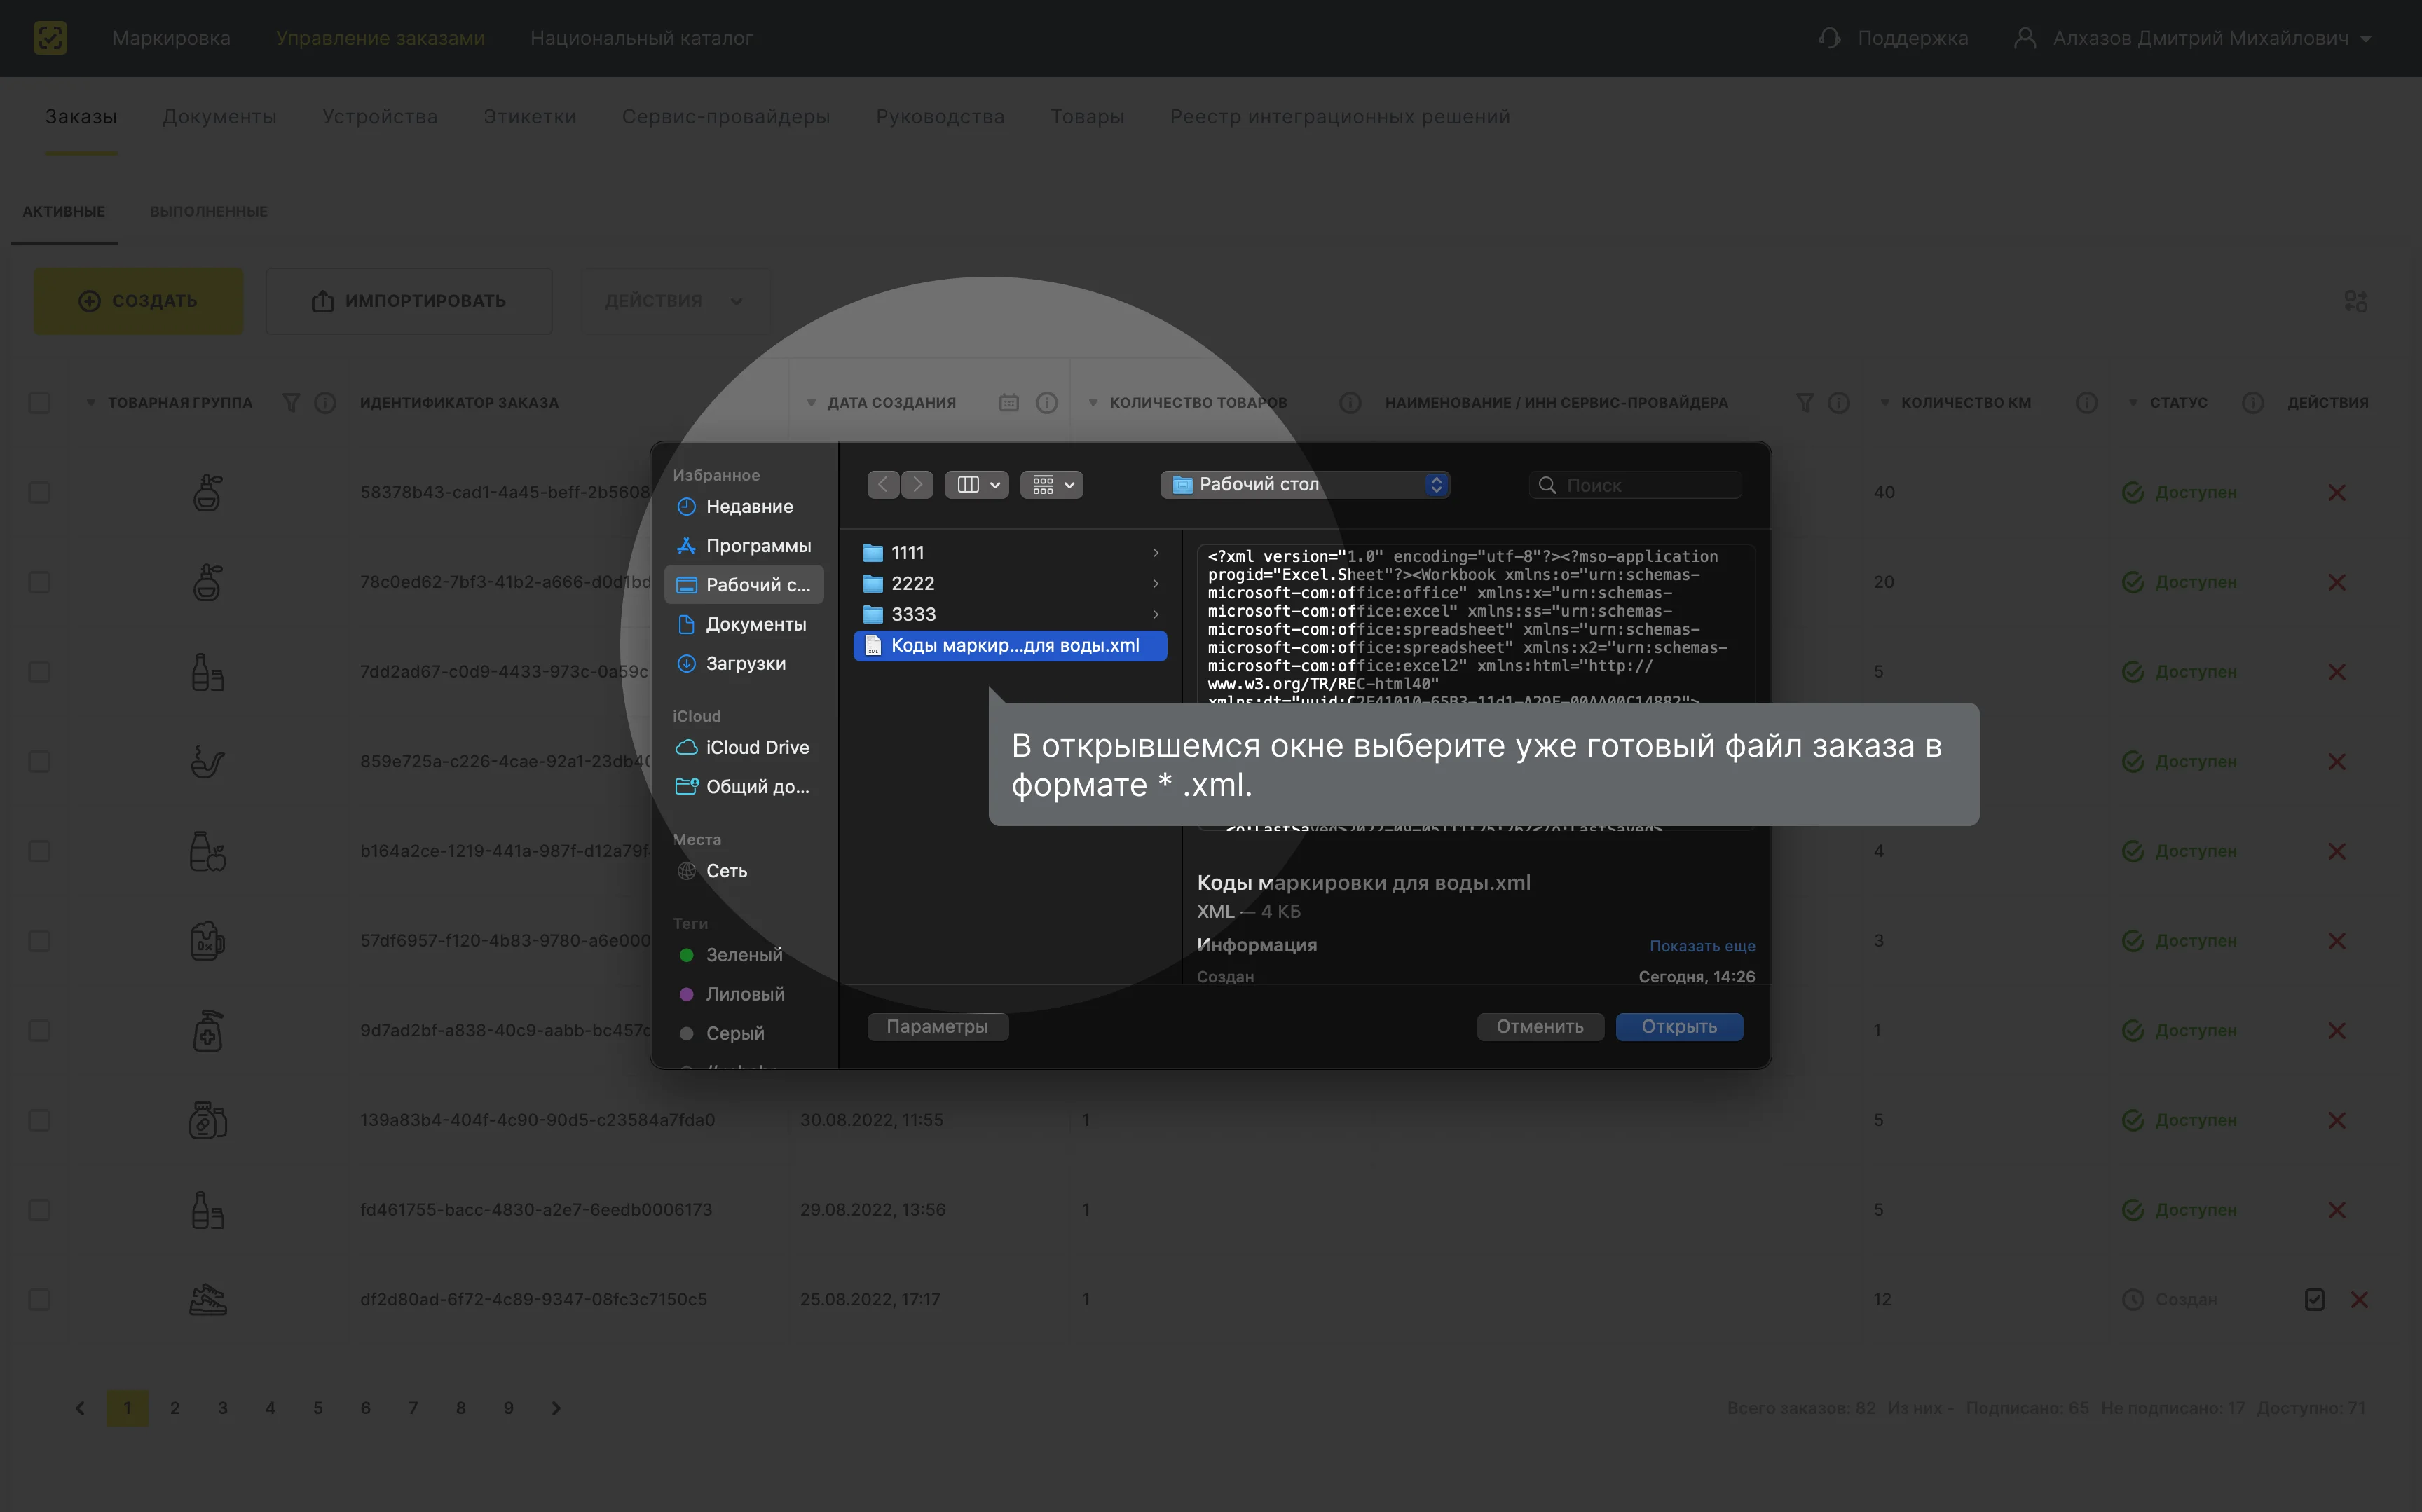Viewport: 2422px width, 1512px height.
Task: Click the shoe product icon for order df2d80ad
Action: pos(208,1299)
